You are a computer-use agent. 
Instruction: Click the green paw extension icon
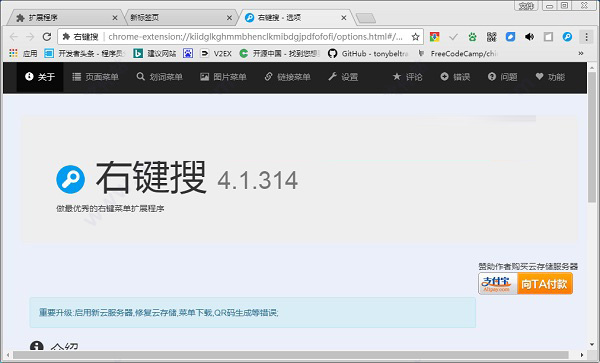click(x=472, y=37)
